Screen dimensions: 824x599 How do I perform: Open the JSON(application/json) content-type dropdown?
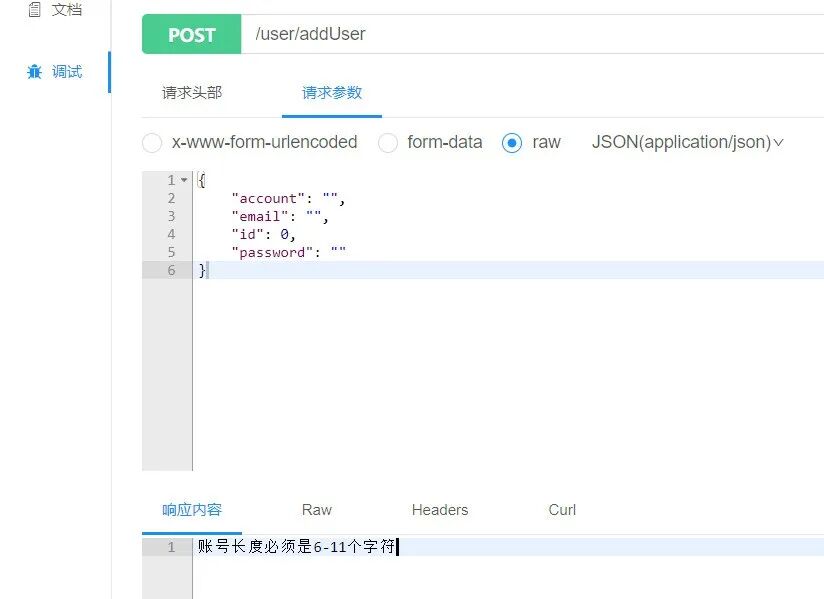(687, 143)
